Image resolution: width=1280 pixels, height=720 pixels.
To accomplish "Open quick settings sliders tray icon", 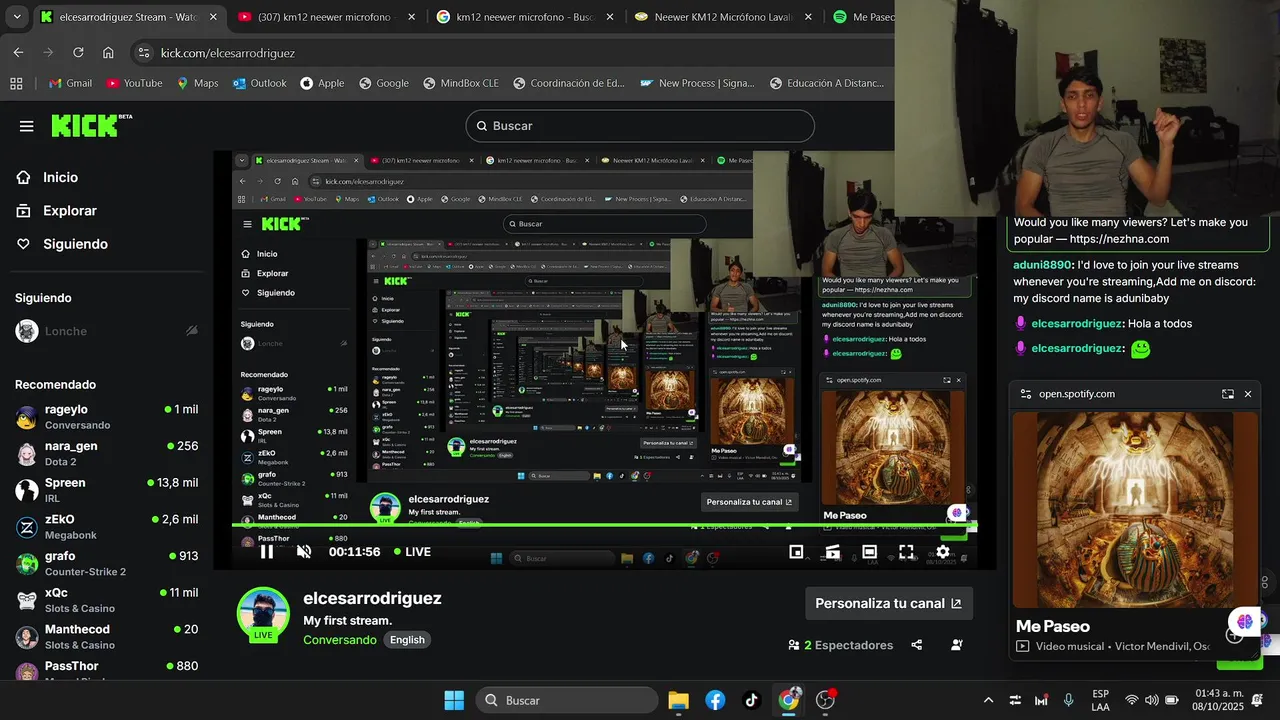I will 1015,700.
